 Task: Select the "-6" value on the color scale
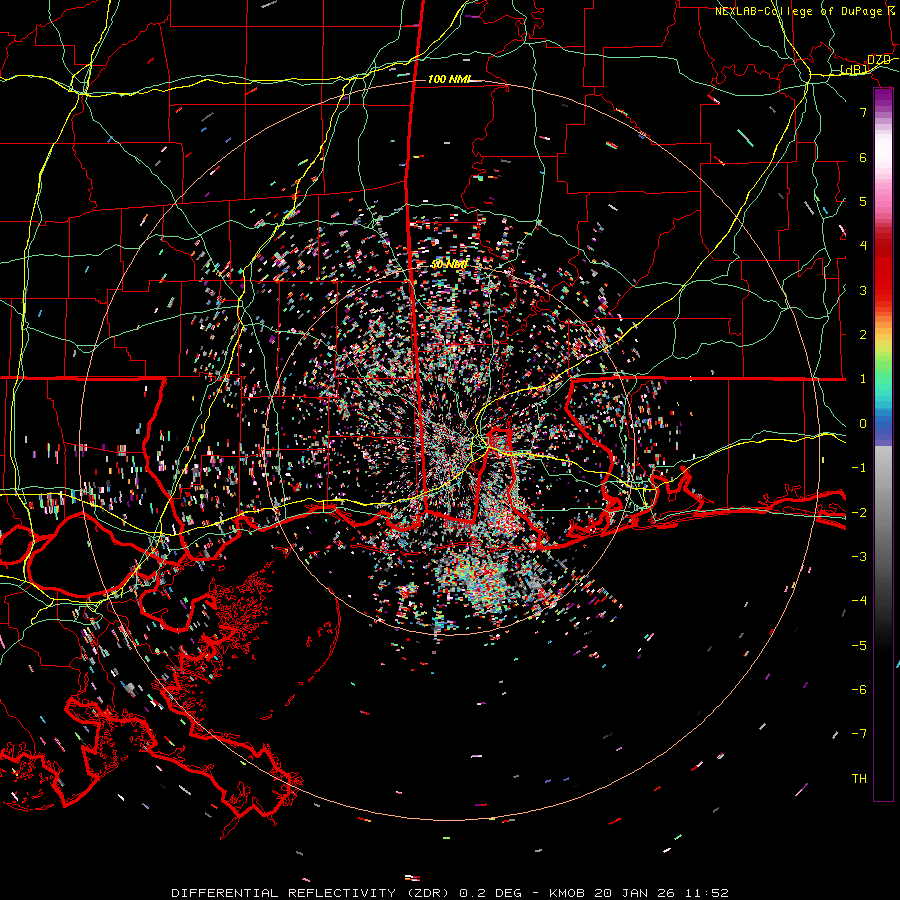pos(859,690)
